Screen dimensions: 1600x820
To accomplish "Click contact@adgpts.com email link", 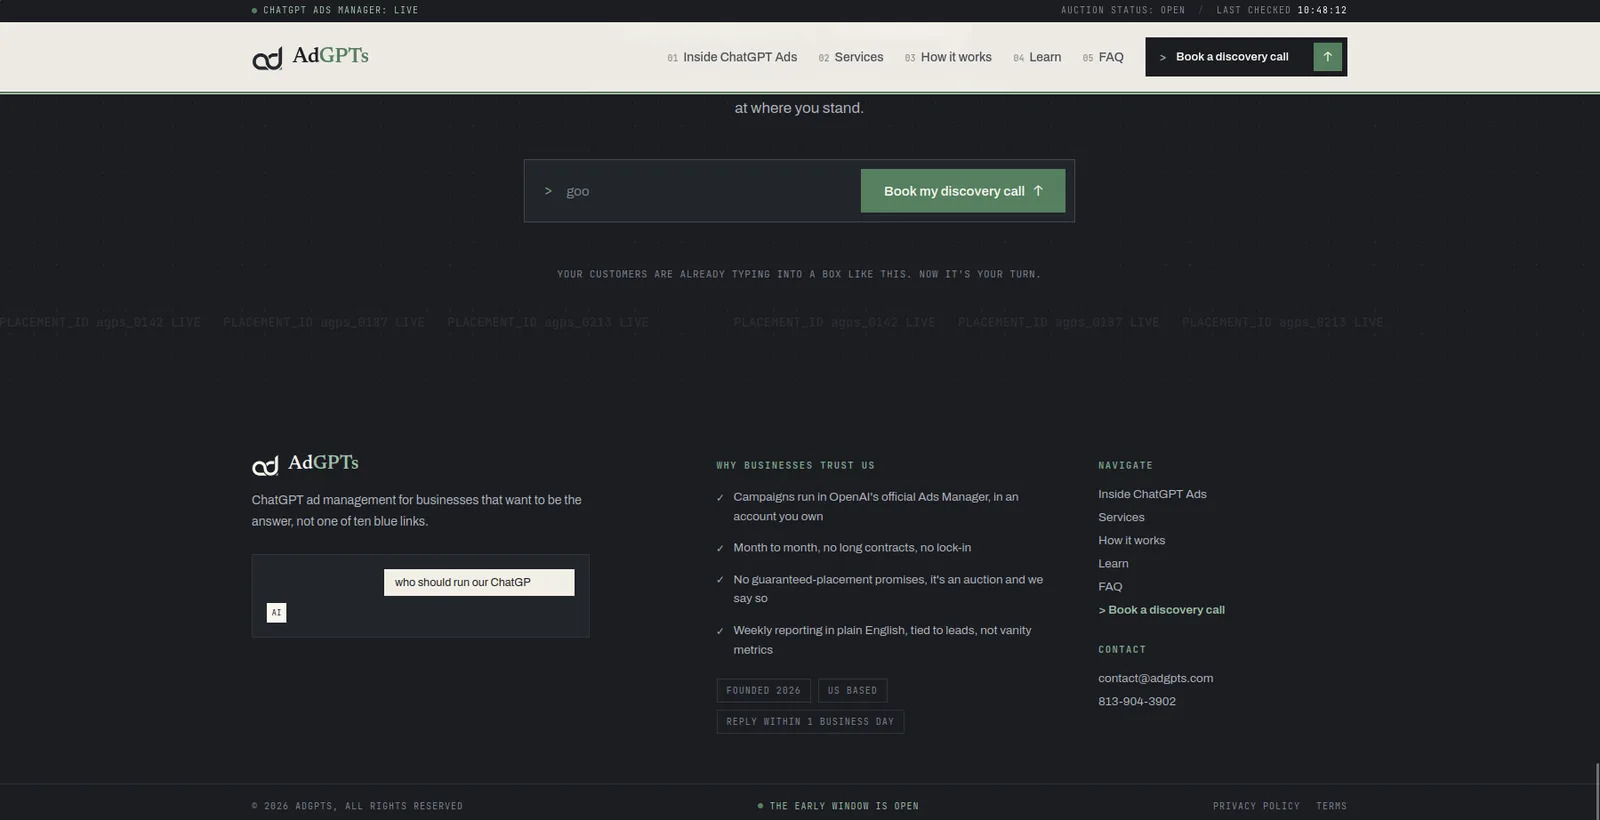I will pyautogui.click(x=1155, y=678).
